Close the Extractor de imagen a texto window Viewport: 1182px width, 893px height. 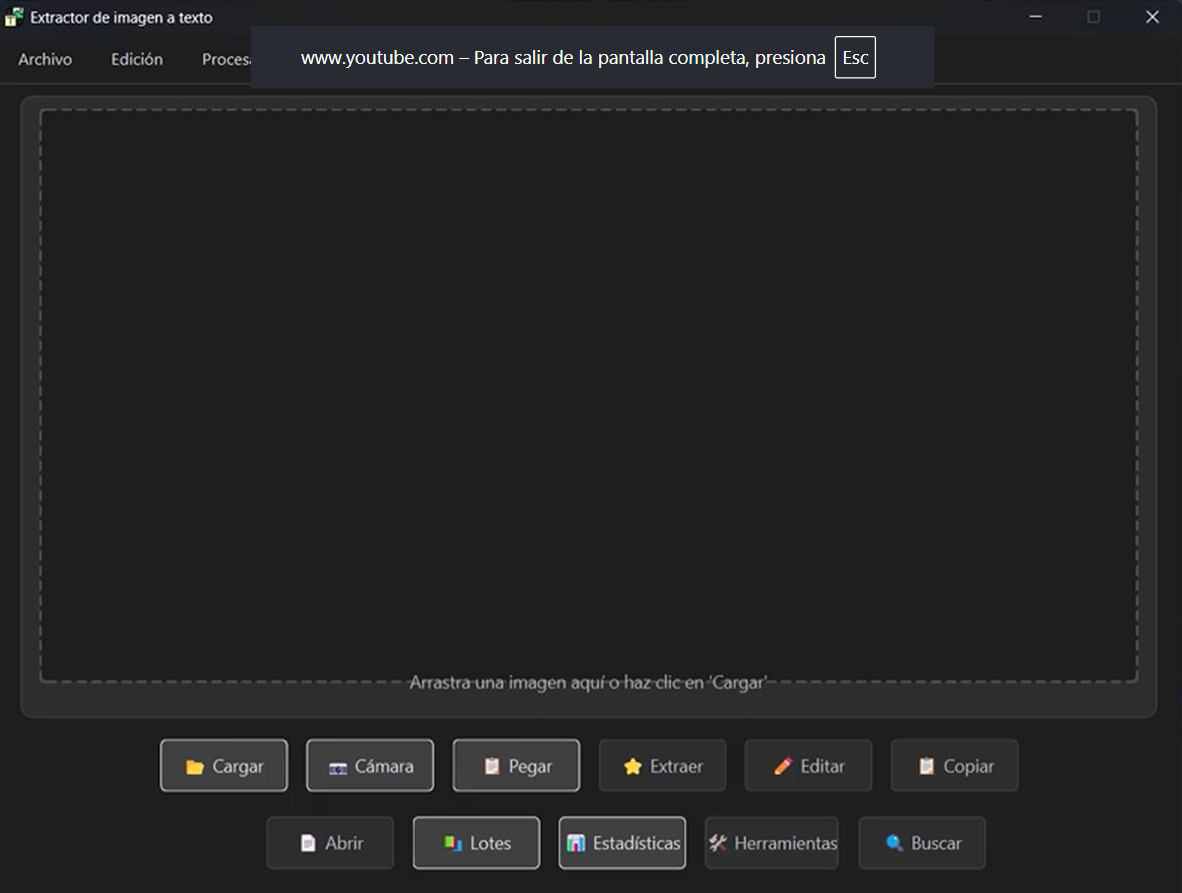point(1152,17)
